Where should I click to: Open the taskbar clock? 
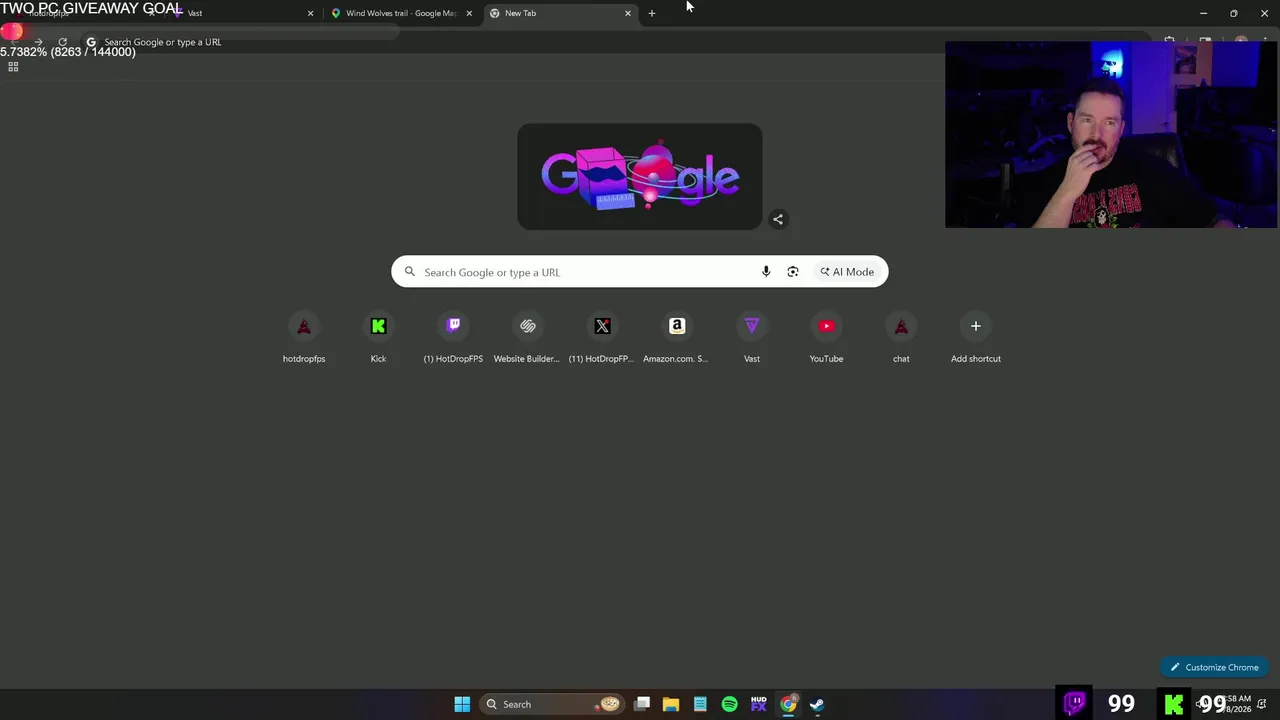1237,704
